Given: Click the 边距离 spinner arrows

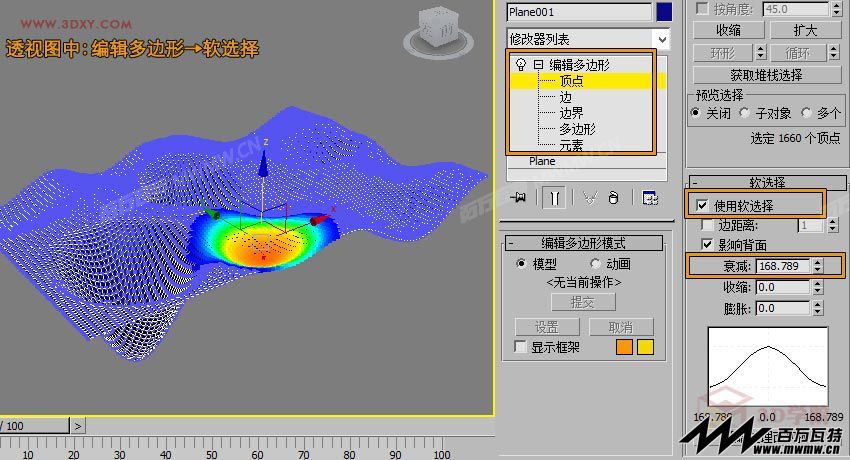Looking at the screenshot, I should [833, 225].
